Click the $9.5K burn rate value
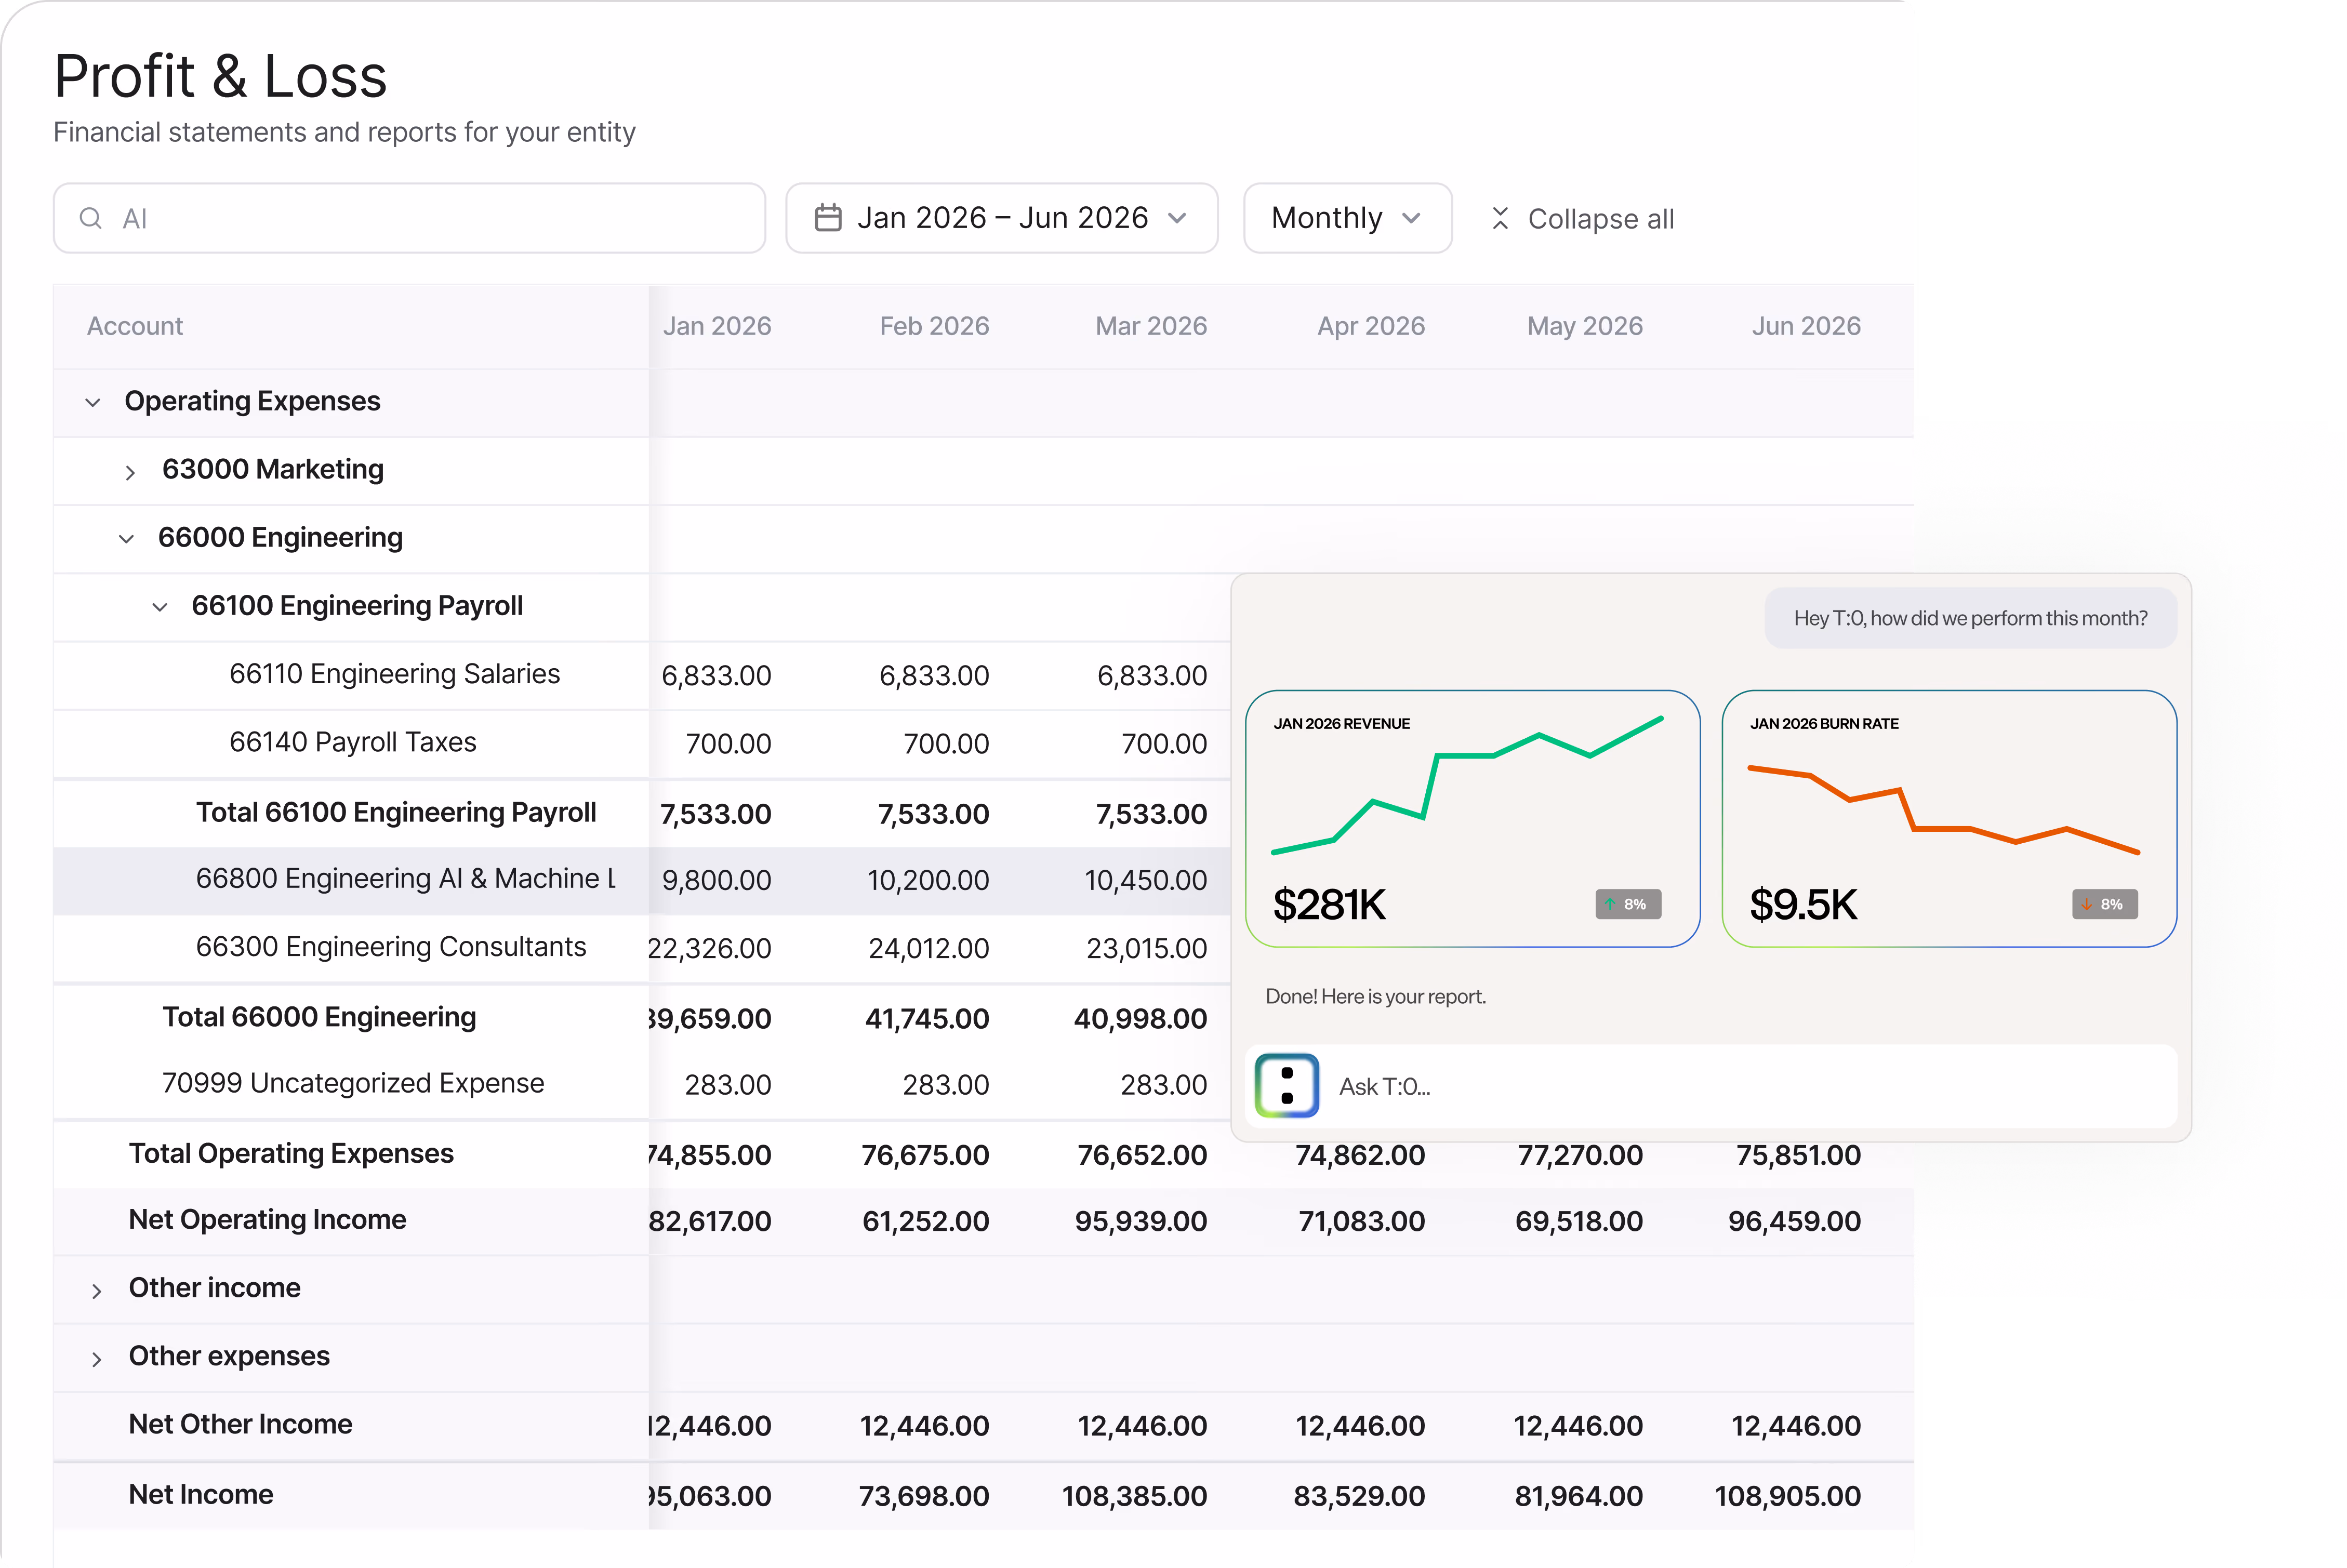The height and width of the screenshot is (1568, 2347). (x=1803, y=904)
